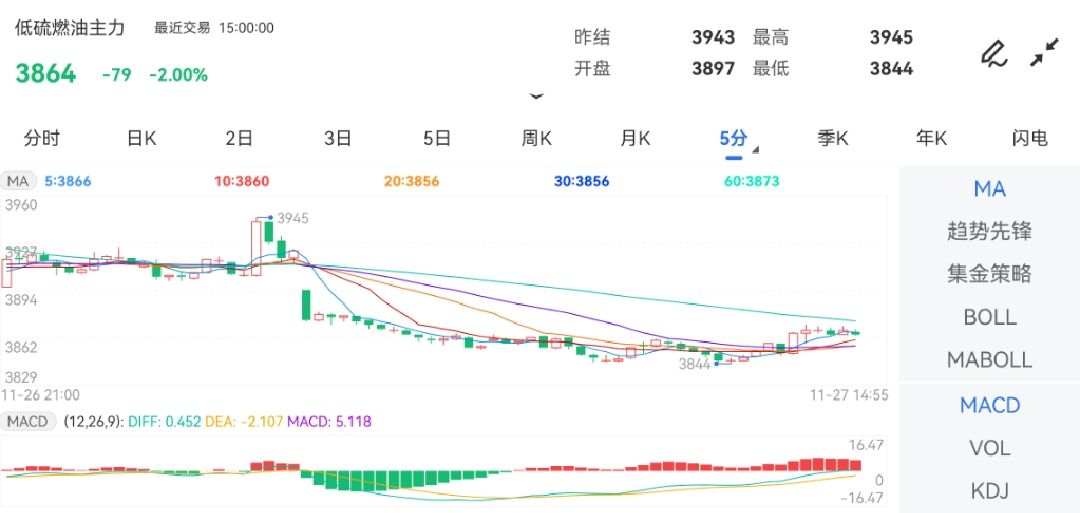Click the 60:3873 MA value

click(x=752, y=182)
